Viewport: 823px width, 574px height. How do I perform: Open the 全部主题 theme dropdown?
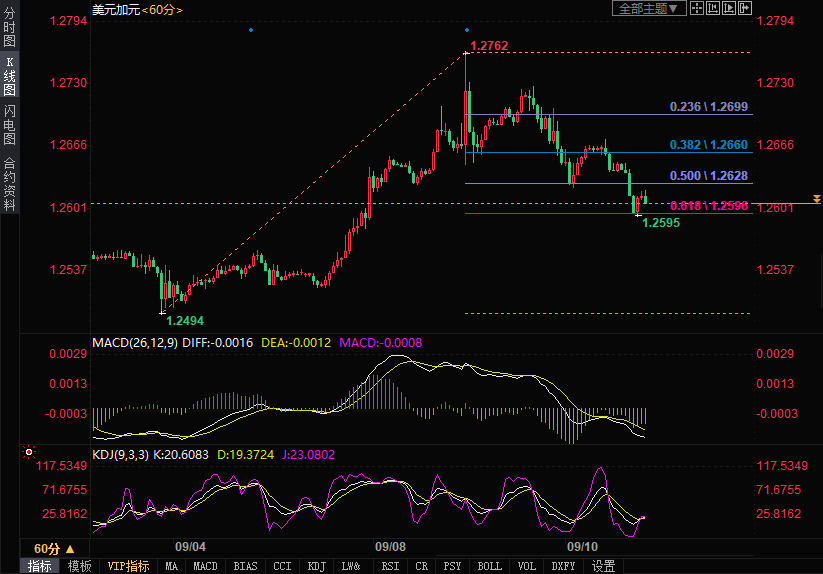648,8
